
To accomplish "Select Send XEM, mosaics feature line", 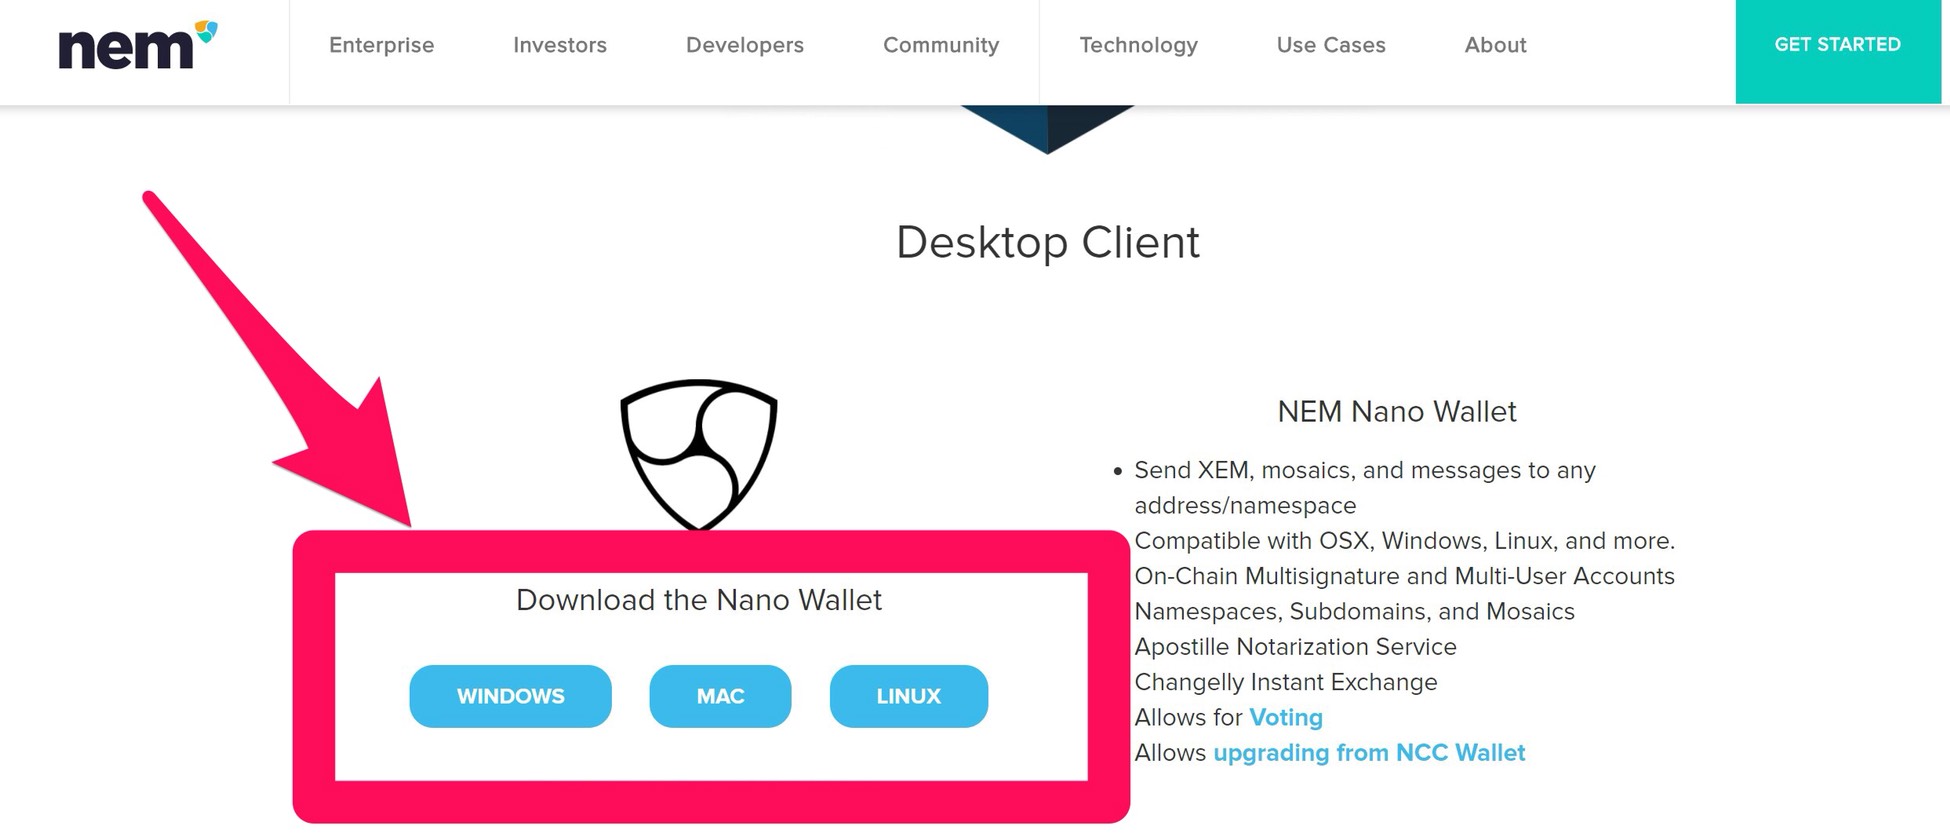I will (x=1364, y=488).
